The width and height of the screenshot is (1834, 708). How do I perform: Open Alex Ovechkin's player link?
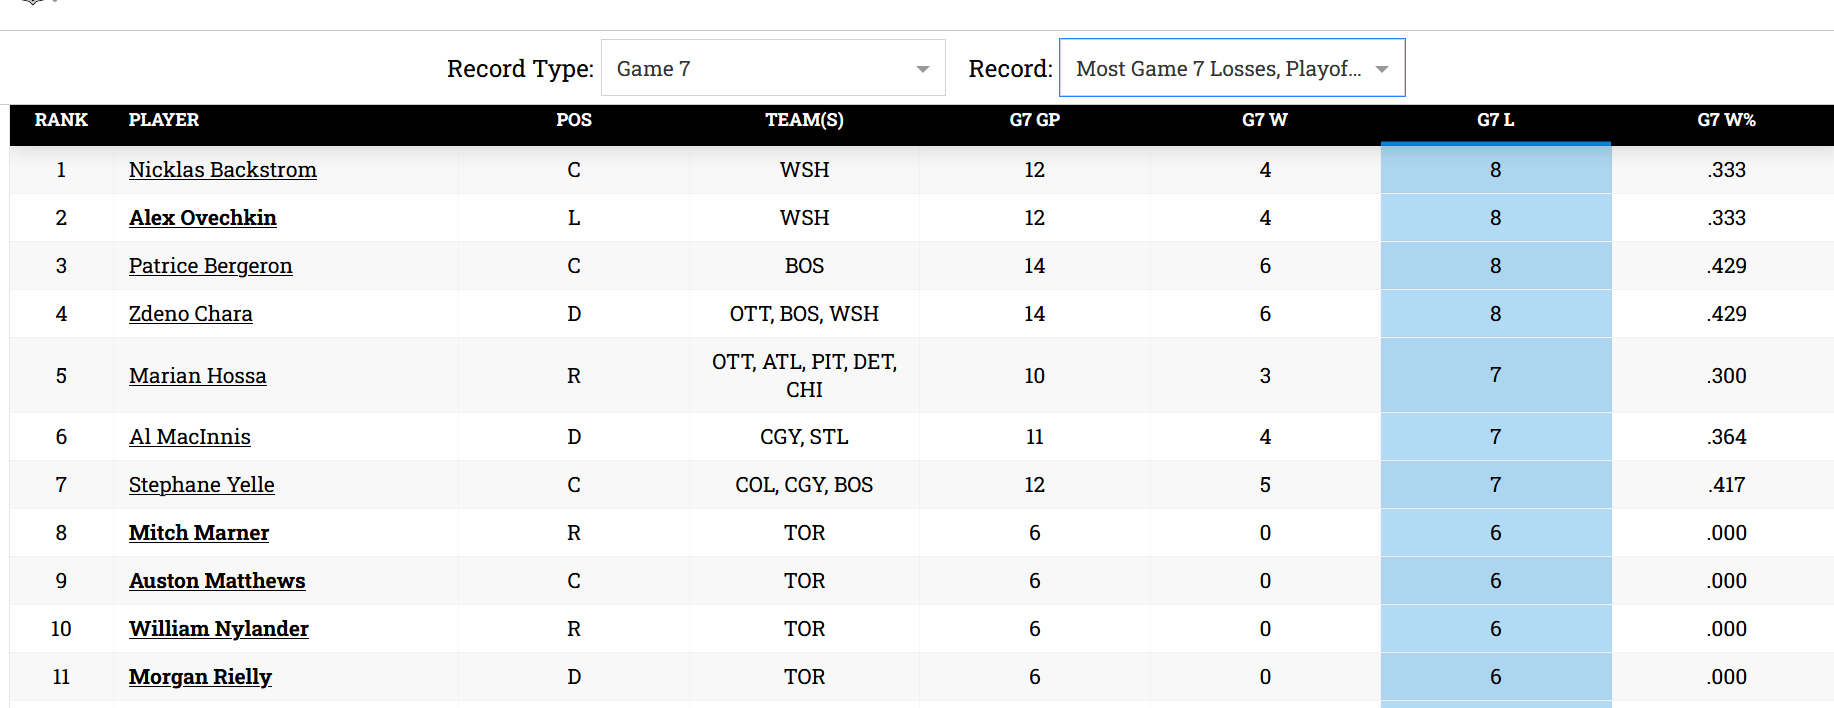202,218
